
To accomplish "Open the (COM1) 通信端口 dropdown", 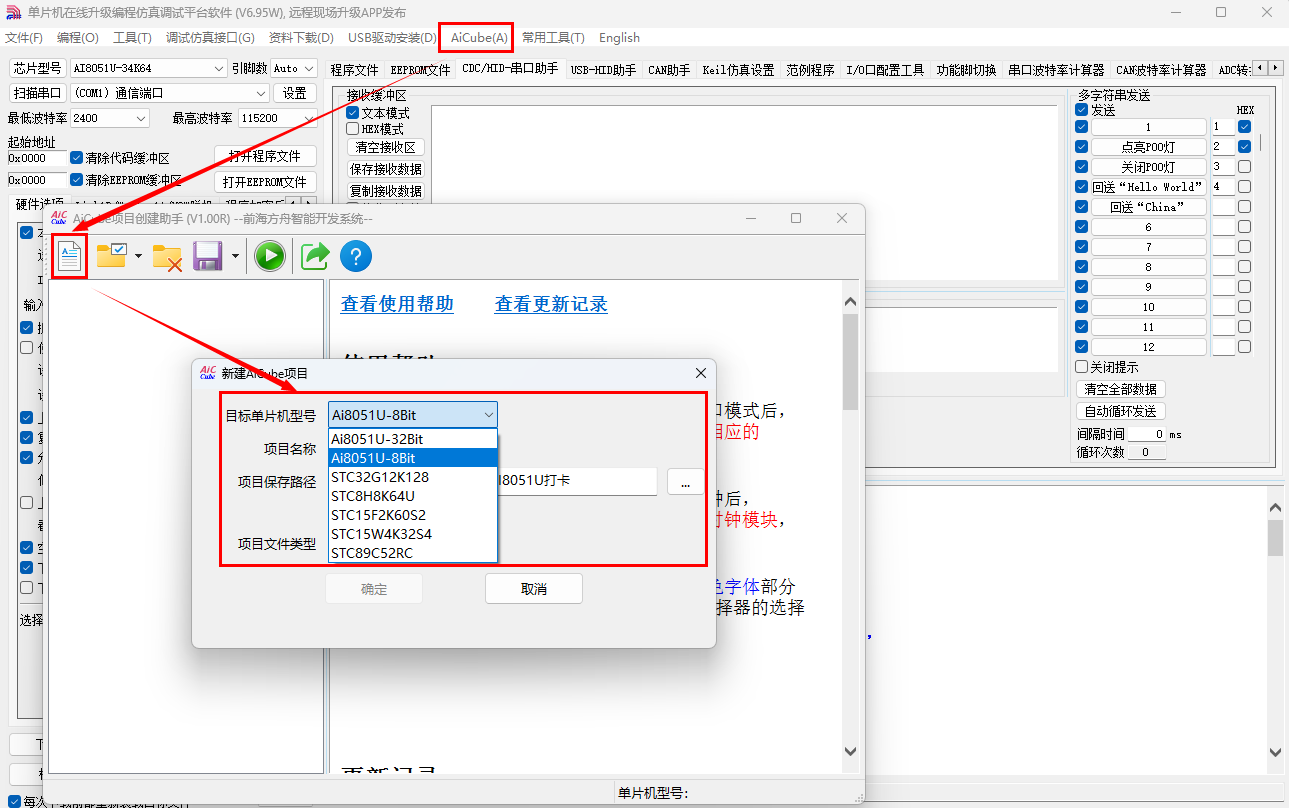I will 169,93.
